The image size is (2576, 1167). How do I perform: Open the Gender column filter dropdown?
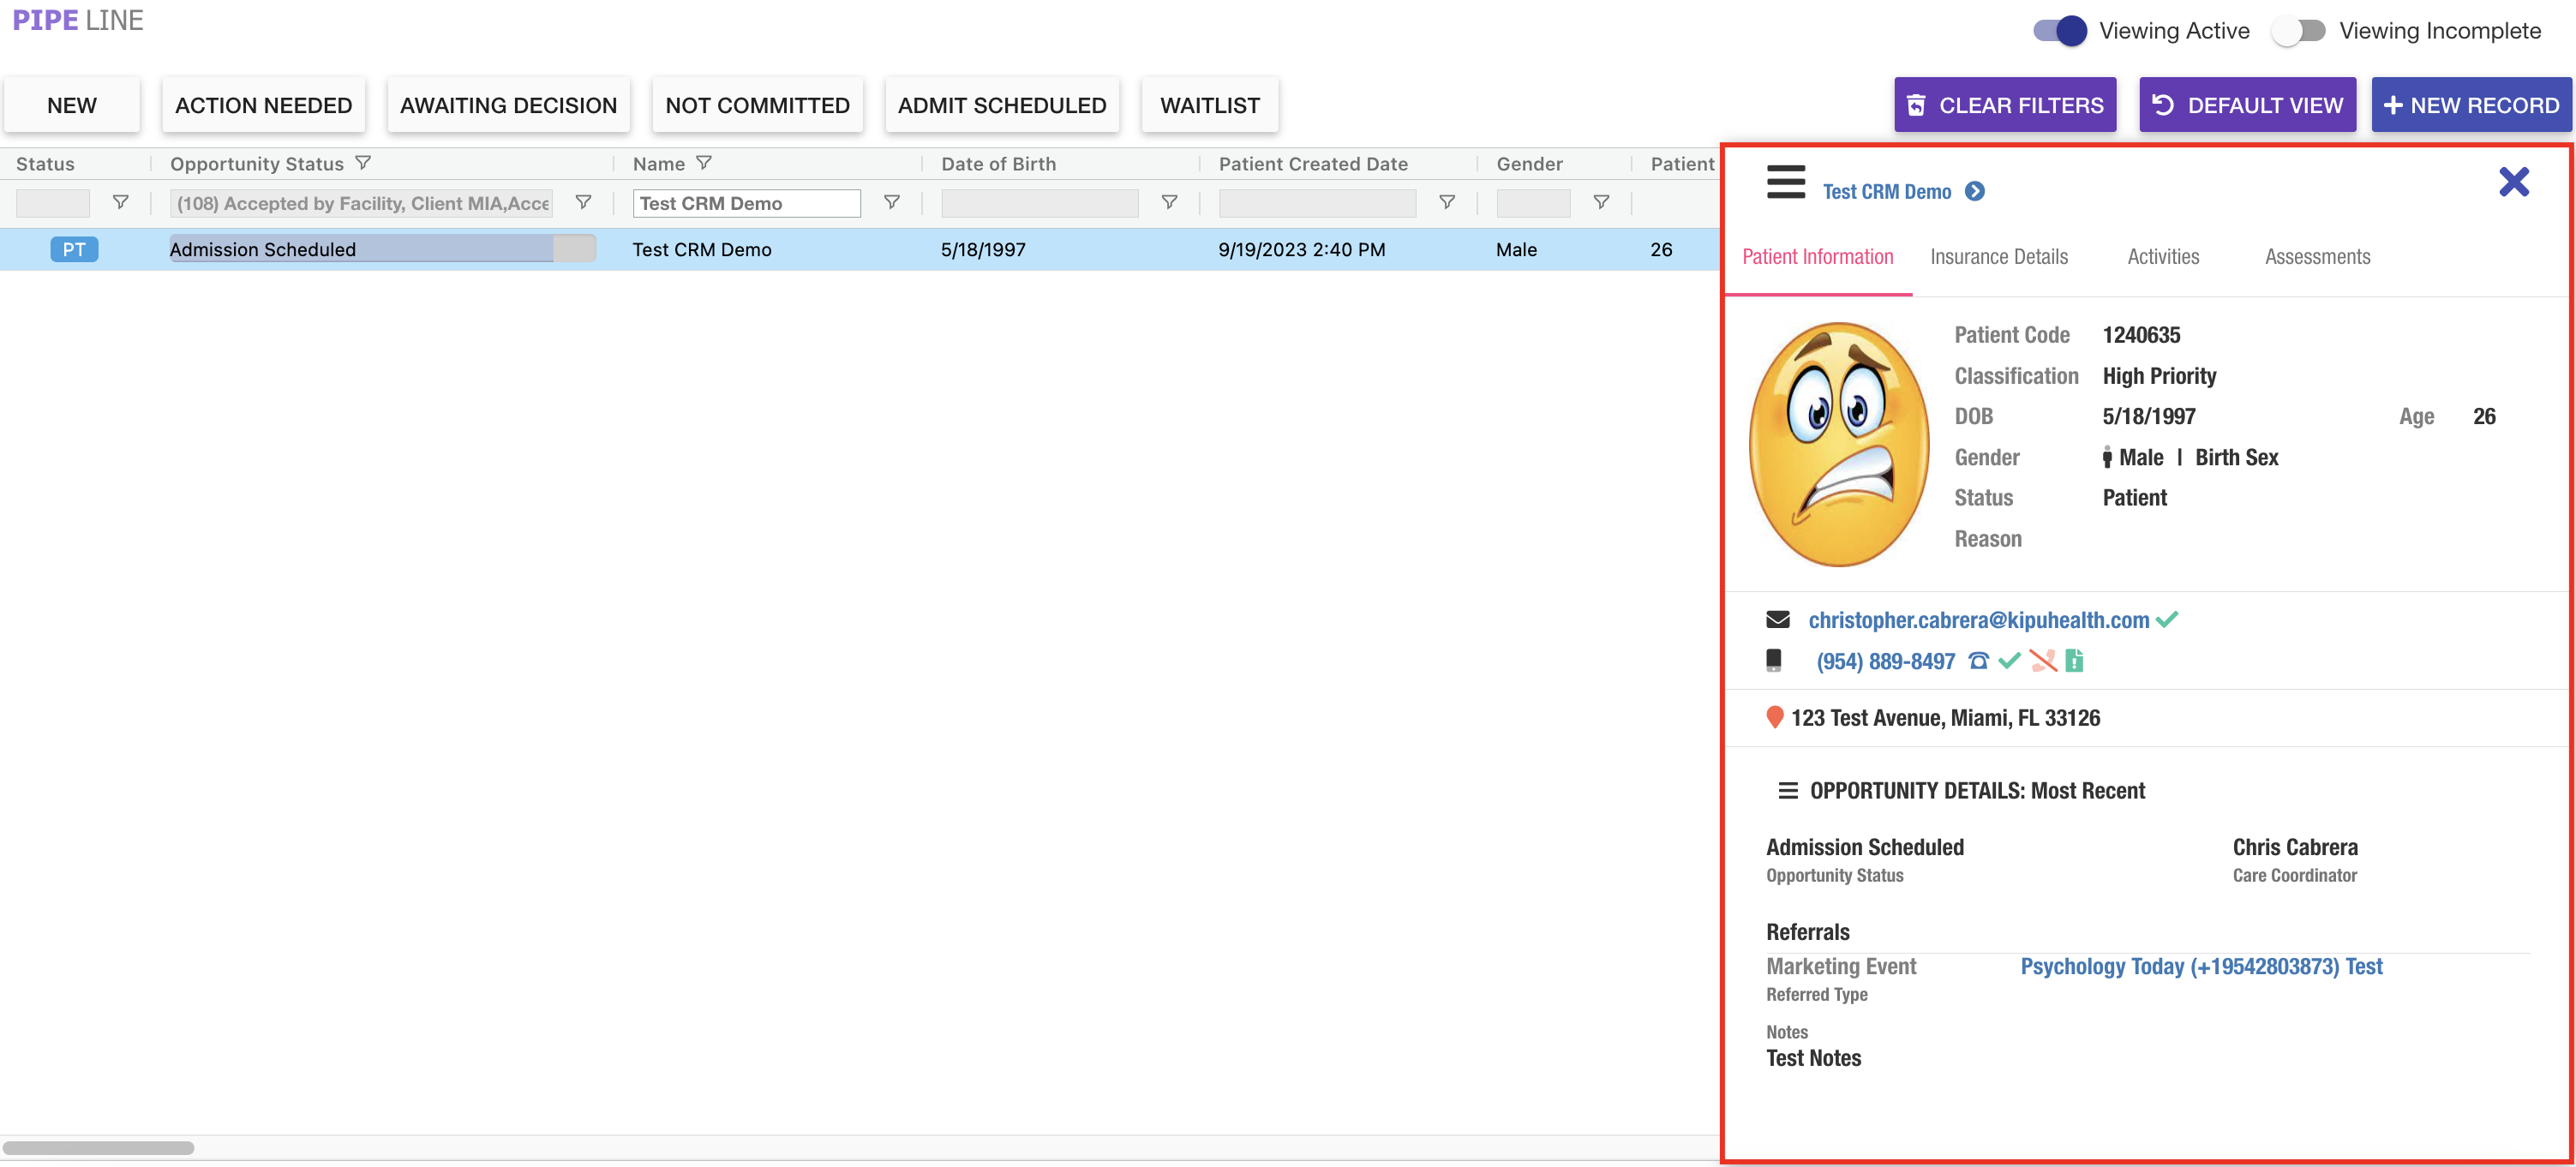coord(1601,202)
